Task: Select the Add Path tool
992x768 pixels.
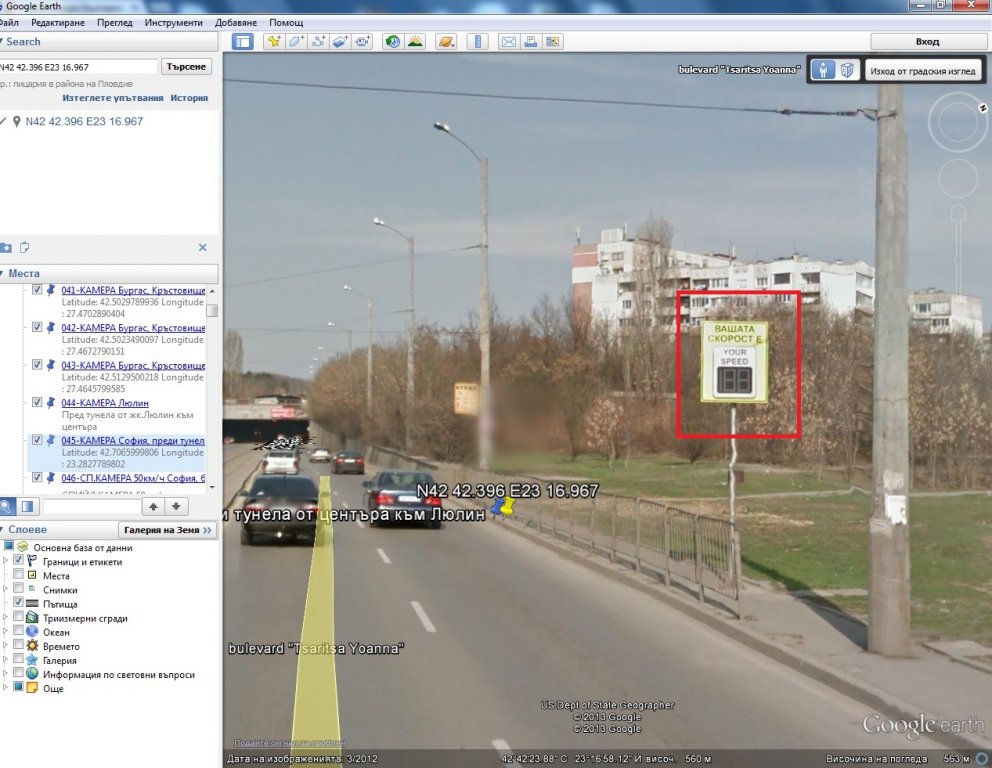Action: tap(319, 42)
